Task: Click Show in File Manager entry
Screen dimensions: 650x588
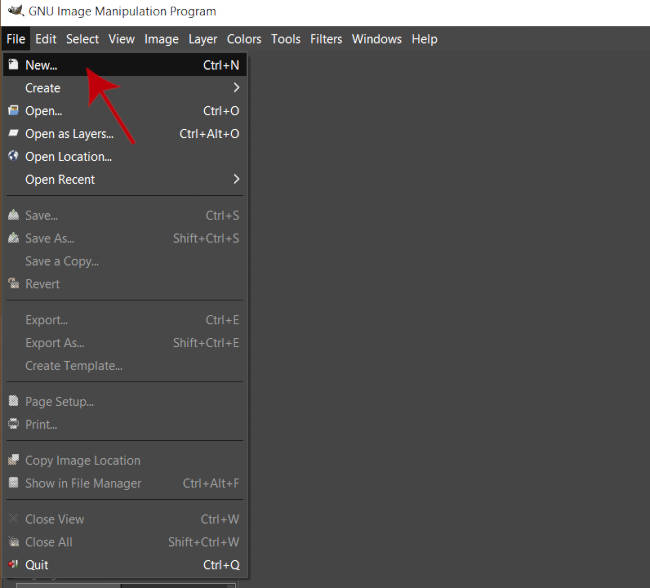Action: pos(125,483)
